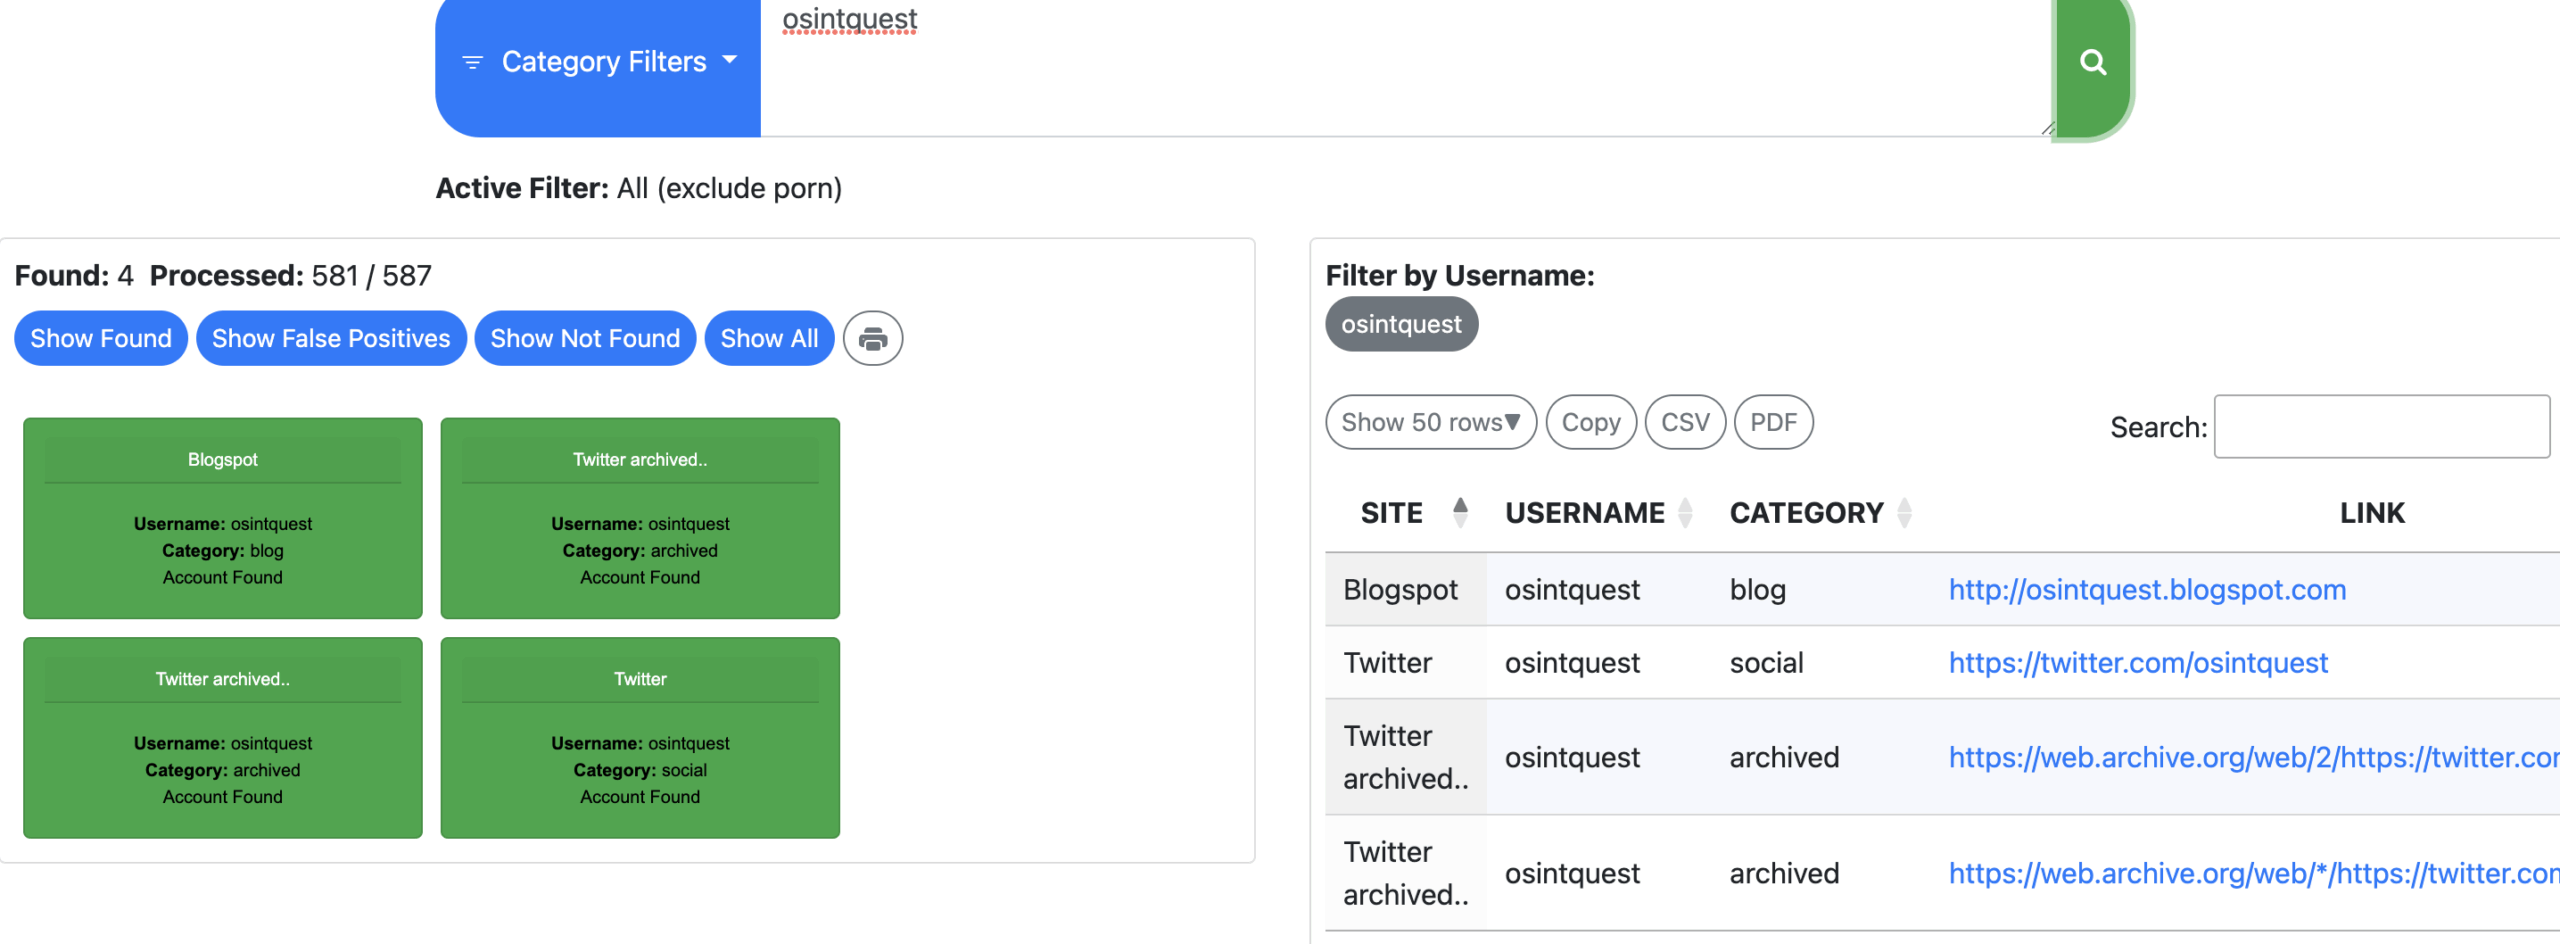This screenshot has width=2560, height=944.
Task: Click the 'Filter by Username:' heading
Action: 1460,276
